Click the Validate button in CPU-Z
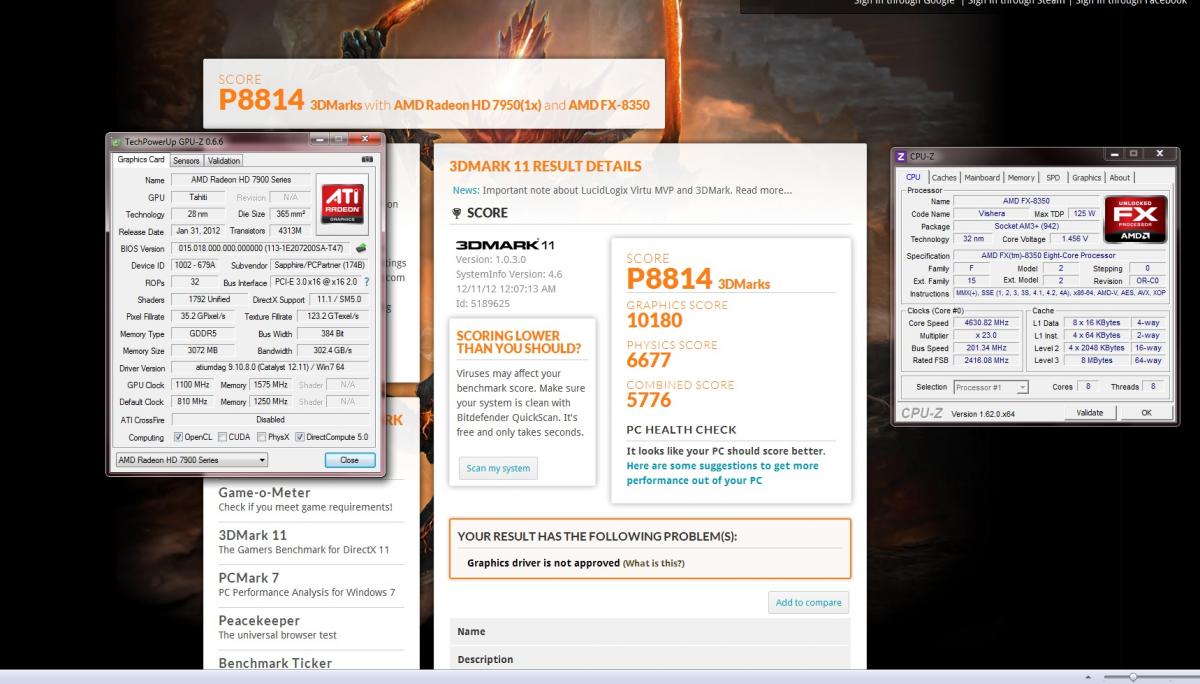The width and height of the screenshot is (1200, 684). pyautogui.click(x=1090, y=412)
